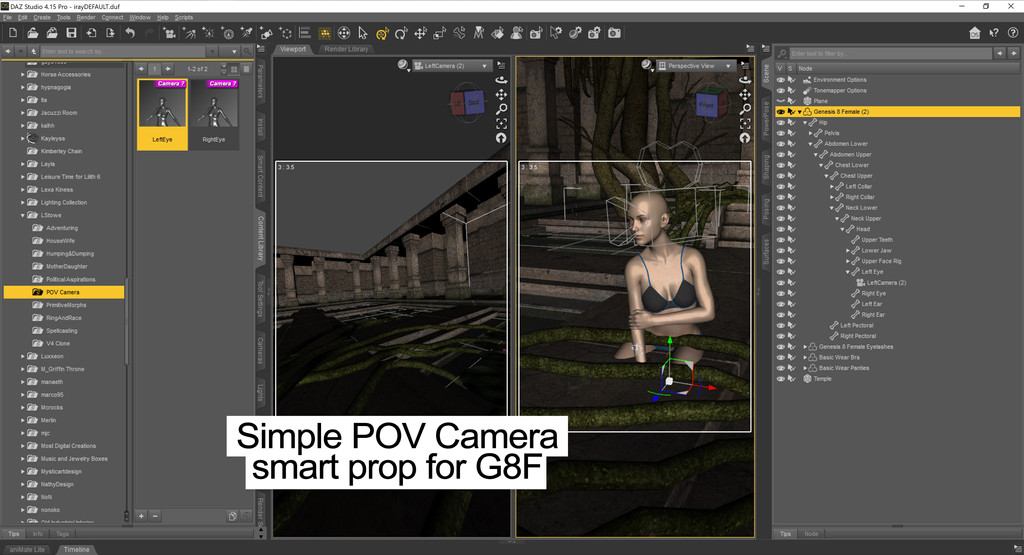Expand the Left Collar bone node
This screenshot has height=555, width=1024.
point(832,187)
